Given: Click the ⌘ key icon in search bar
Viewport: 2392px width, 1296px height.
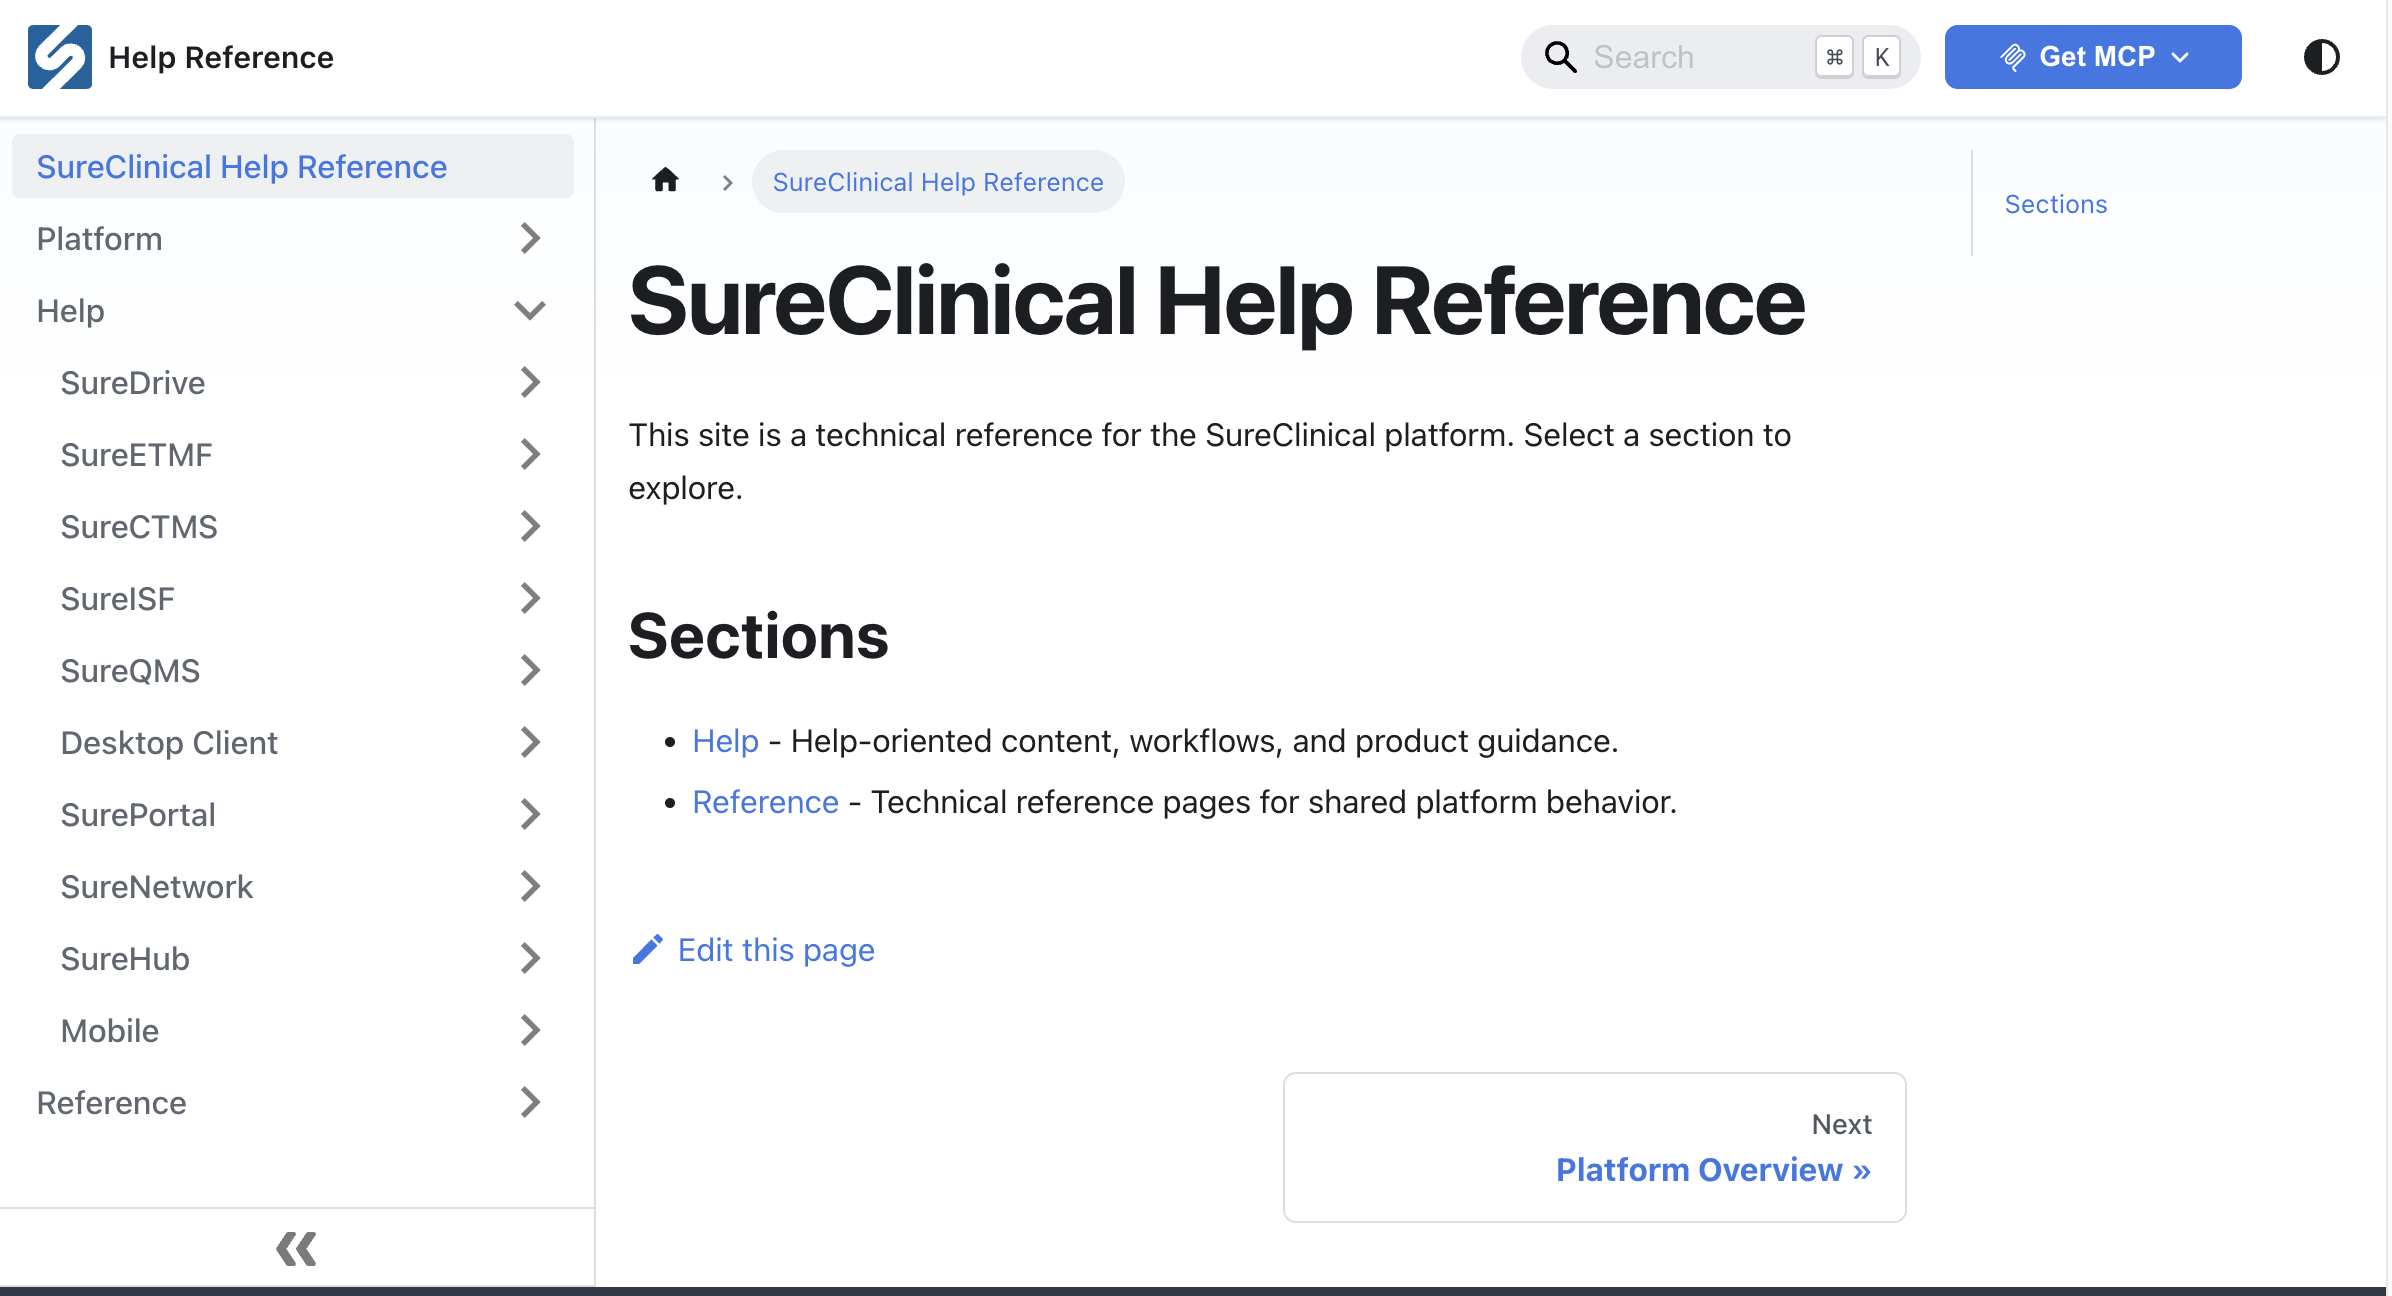Looking at the screenshot, I should click(x=1833, y=57).
